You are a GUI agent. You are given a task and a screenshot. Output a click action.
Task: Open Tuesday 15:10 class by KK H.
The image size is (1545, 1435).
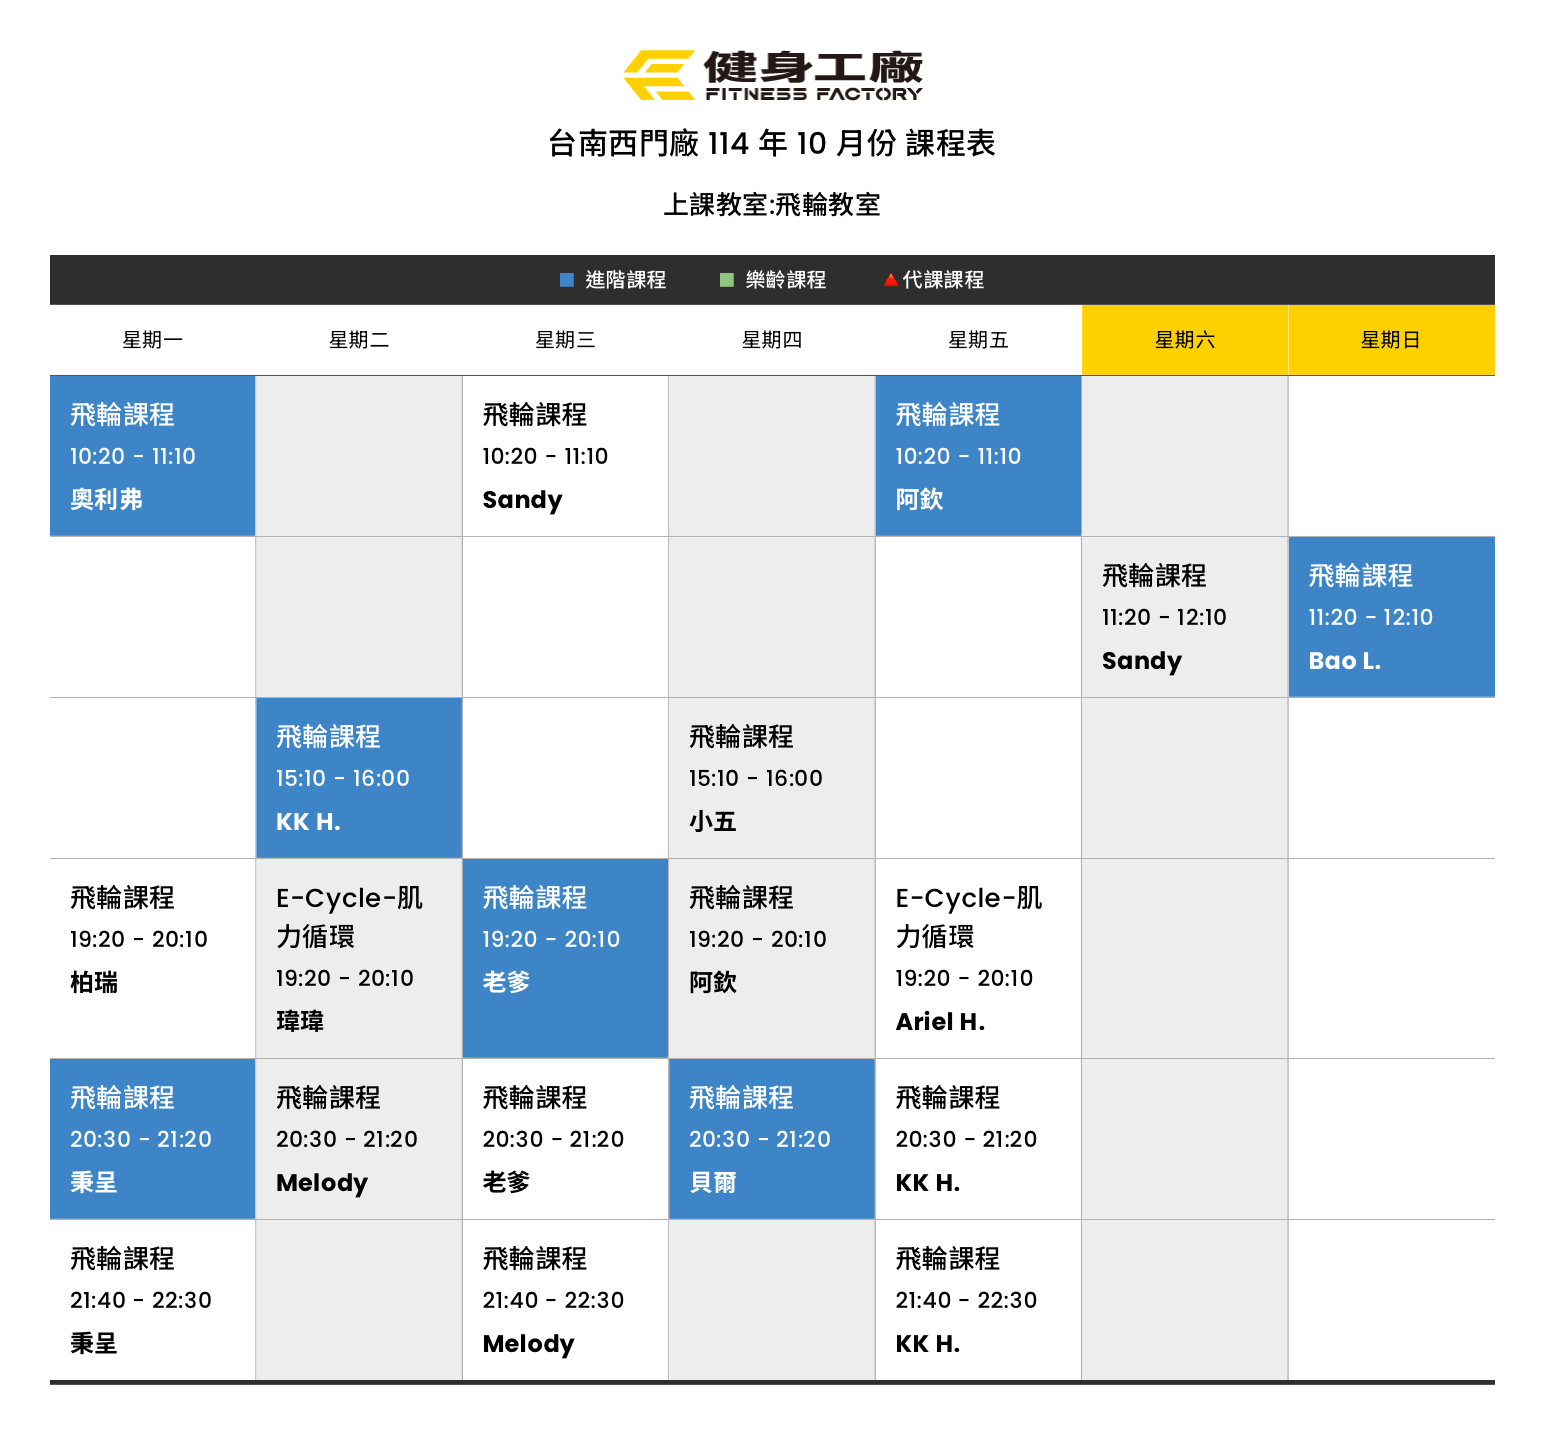pyautogui.click(x=358, y=778)
